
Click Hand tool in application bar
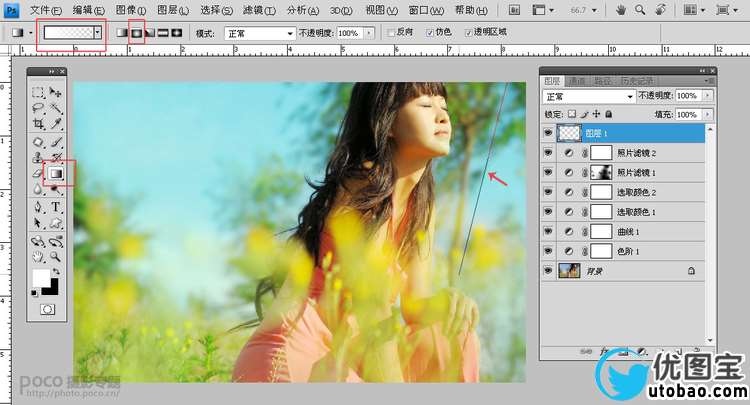[621, 10]
